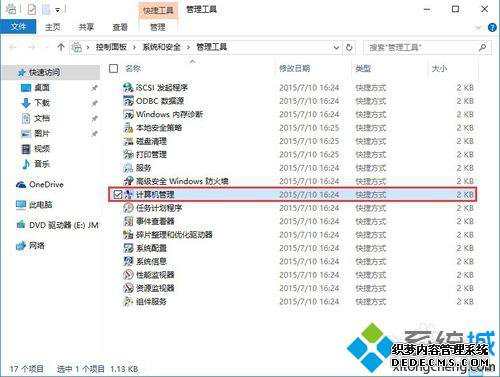The image size is (500, 377).
Task: Select the 本地安全策略 icon
Action: tap(128, 128)
